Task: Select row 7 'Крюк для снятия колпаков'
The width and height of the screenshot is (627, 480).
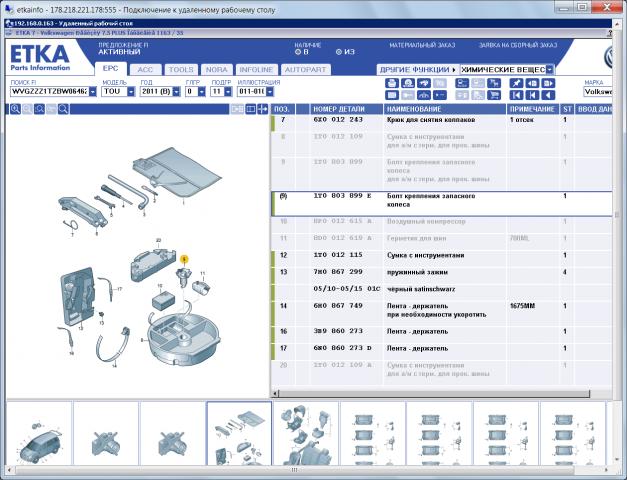Action: [x=441, y=123]
